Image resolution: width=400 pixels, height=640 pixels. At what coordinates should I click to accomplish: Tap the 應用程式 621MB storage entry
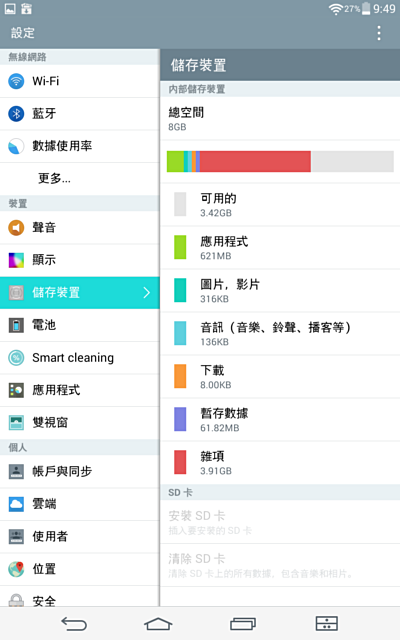coord(280,248)
